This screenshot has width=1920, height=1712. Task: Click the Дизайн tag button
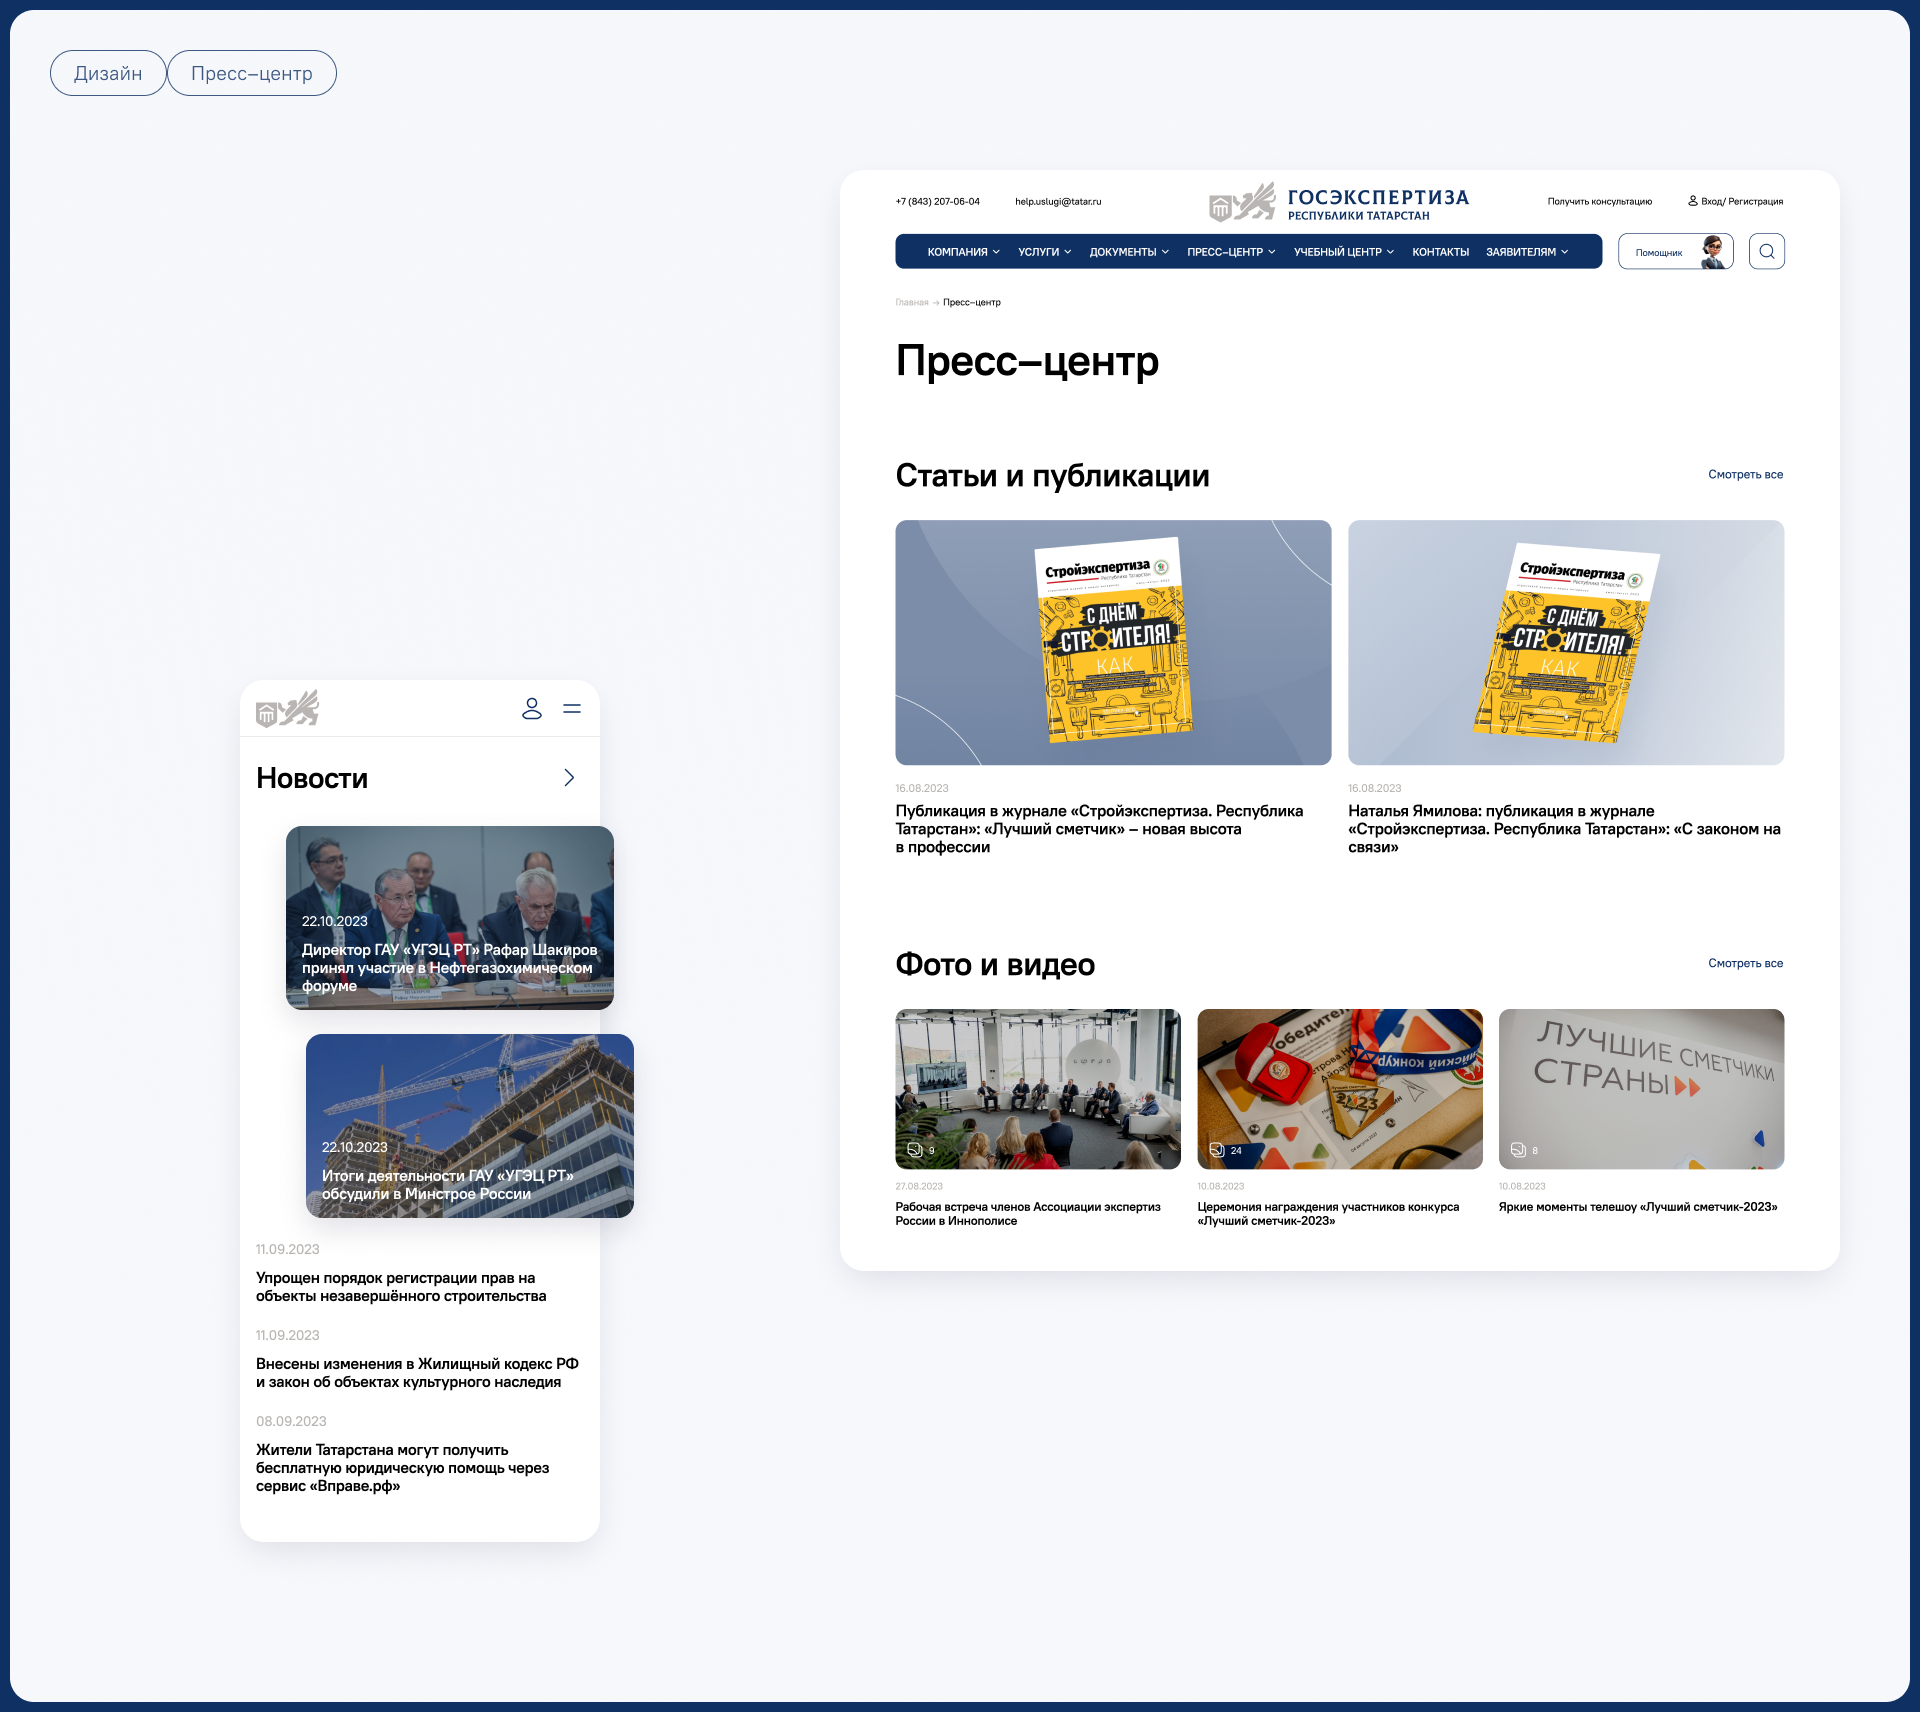click(x=108, y=74)
